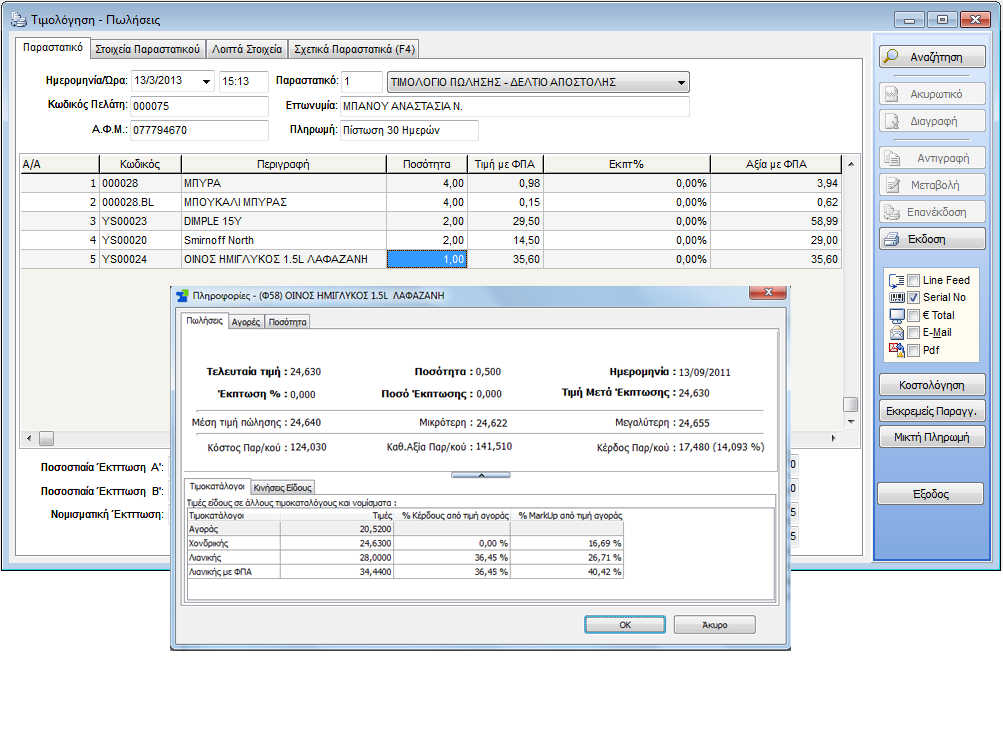Click the grid scroll-up arrow
The image size is (1003, 756).
point(851,164)
